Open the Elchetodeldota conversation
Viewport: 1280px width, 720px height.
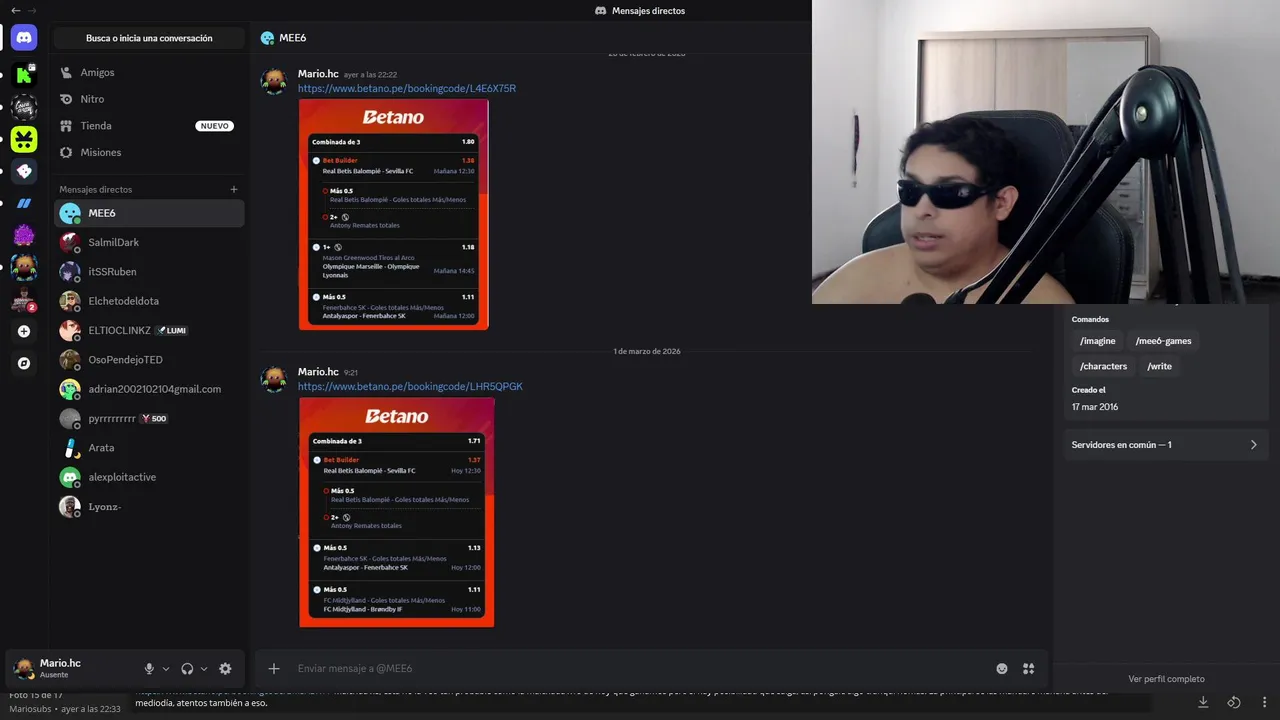(148, 301)
